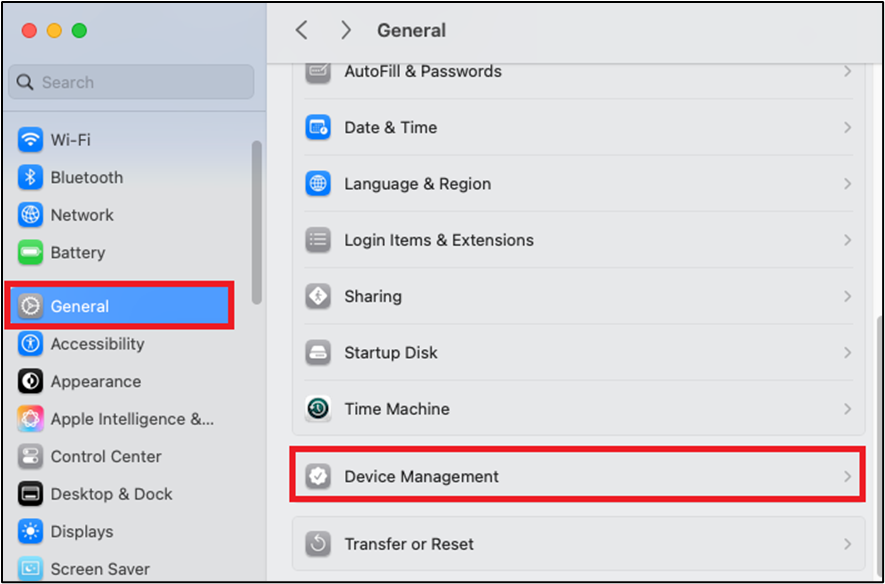Click the Network globe icon

pos(30,215)
